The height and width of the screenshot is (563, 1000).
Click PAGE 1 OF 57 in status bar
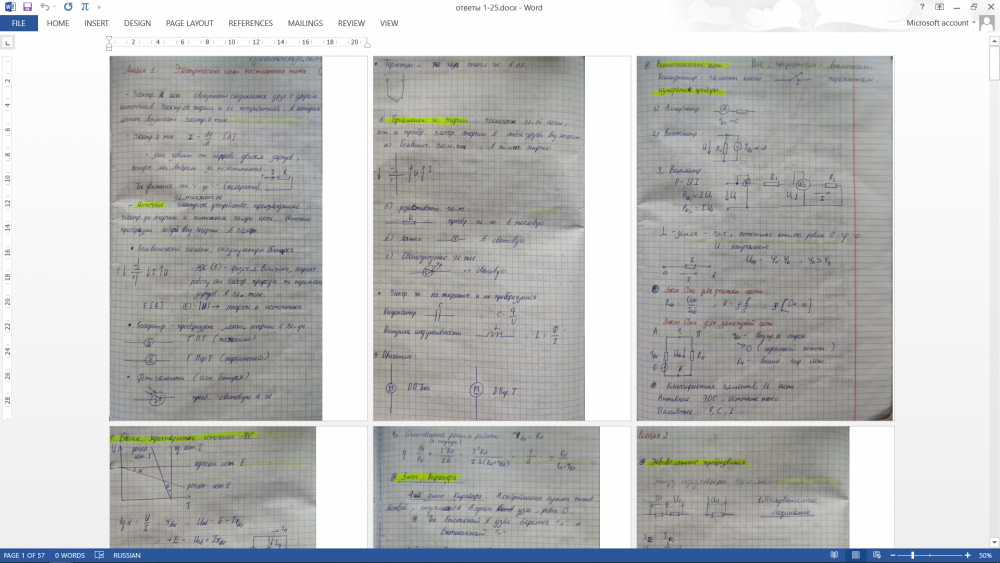(24, 555)
